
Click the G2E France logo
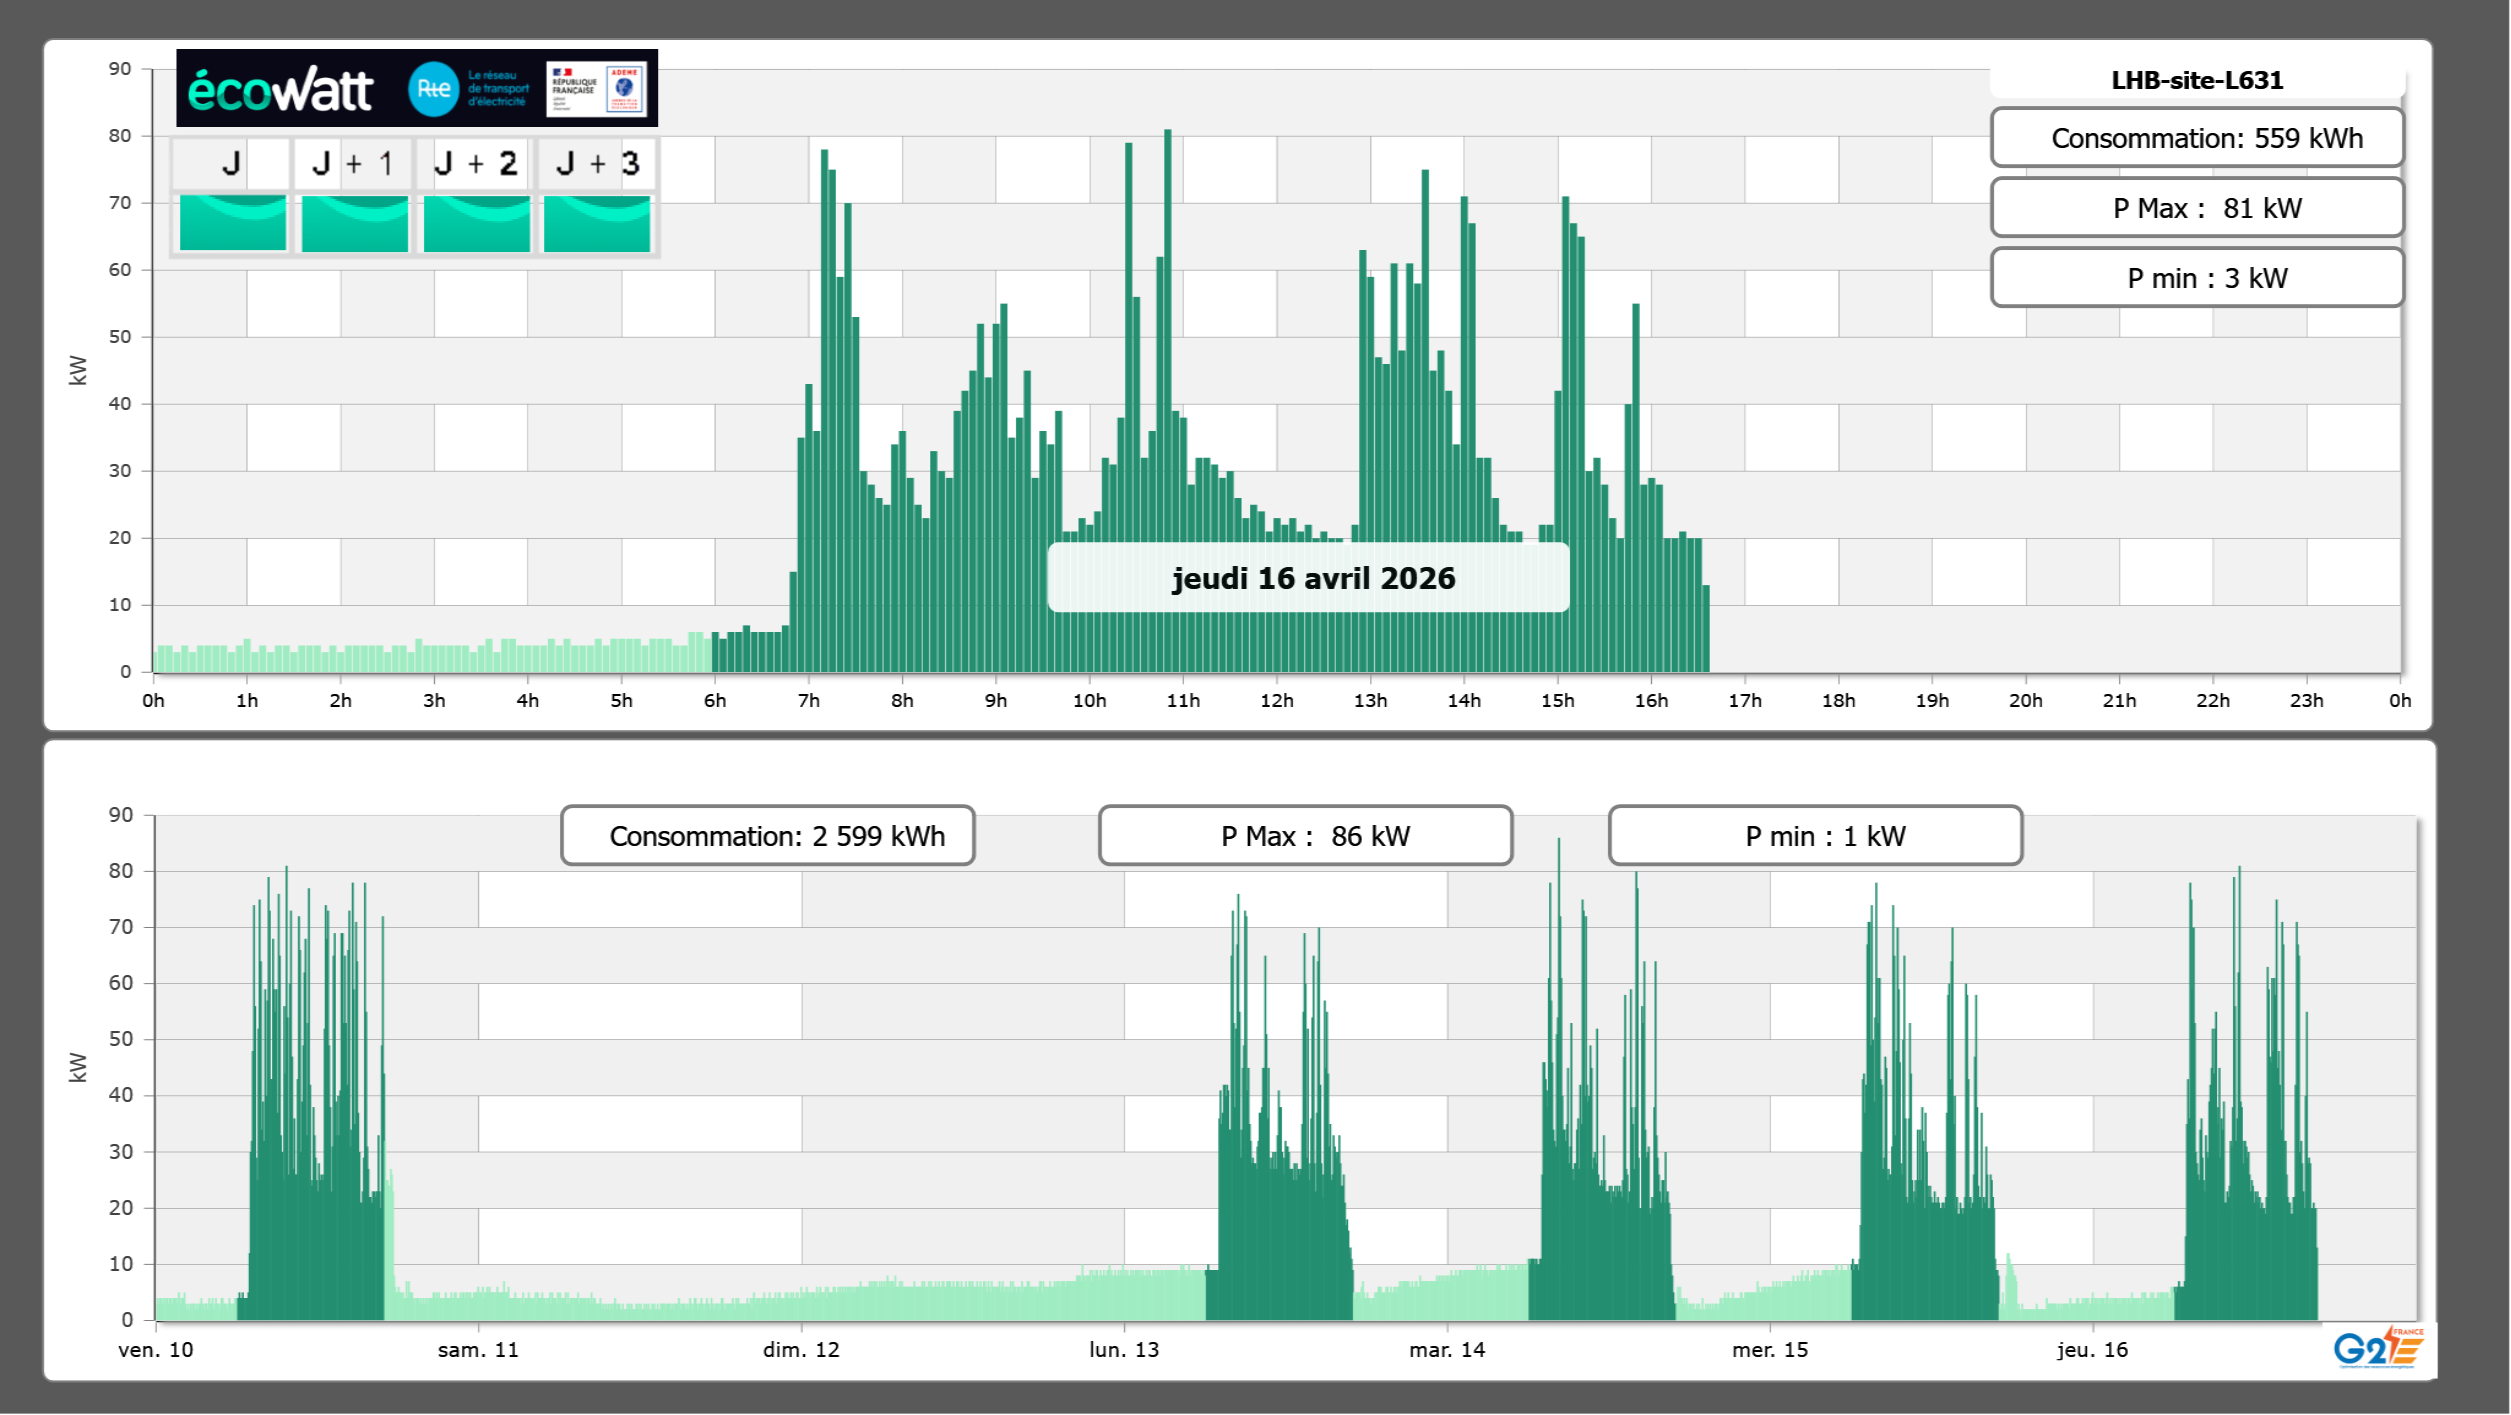click(x=2377, y=1348)
